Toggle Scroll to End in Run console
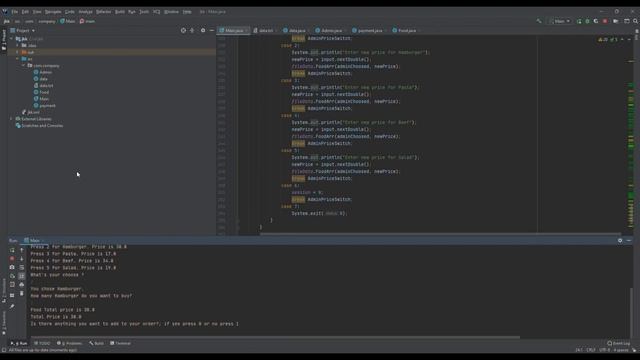This screenshot has height=360, width=640. point(22,276)
